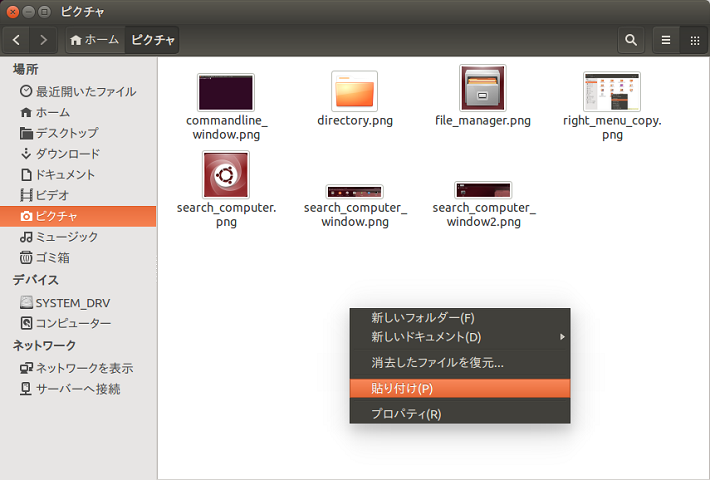710x480 pixels.
Task: Open 最近開いたファイル in the sidebar
Action: tap(78, 91)
